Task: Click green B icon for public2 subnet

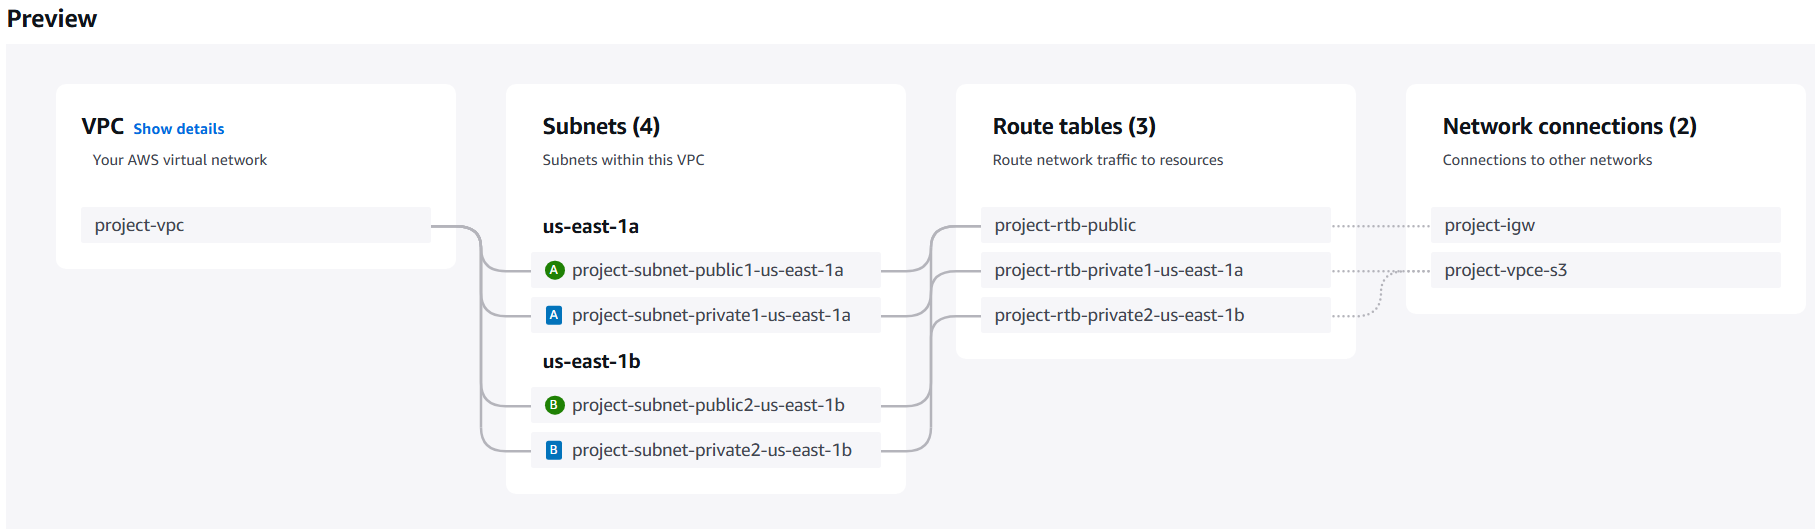Action: pos(554,405)
